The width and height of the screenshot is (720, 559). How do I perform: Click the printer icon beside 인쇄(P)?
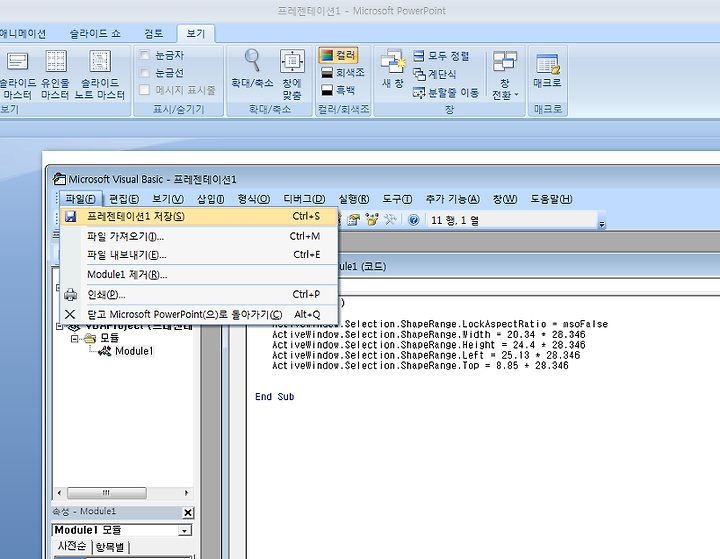click(x=70, y=294)
